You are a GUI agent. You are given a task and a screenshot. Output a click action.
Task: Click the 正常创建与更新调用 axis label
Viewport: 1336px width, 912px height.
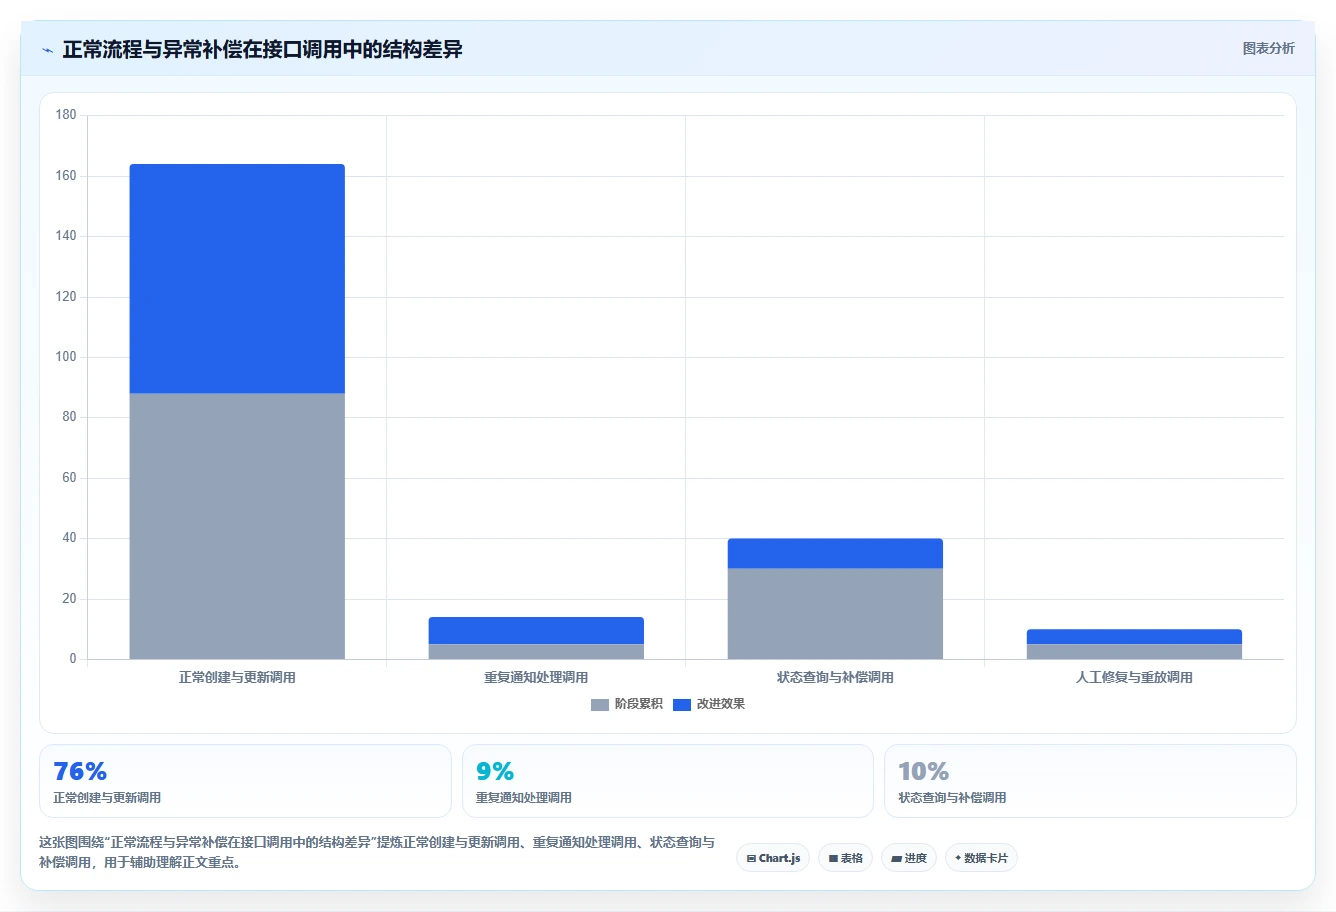point(237,678)
